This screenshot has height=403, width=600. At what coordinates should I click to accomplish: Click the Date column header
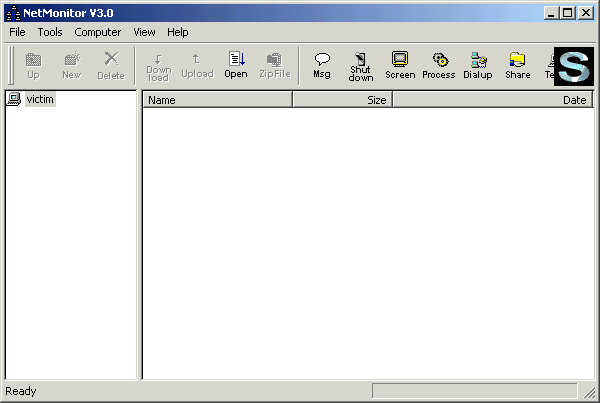pyautogui.click(x=492, y=100)
